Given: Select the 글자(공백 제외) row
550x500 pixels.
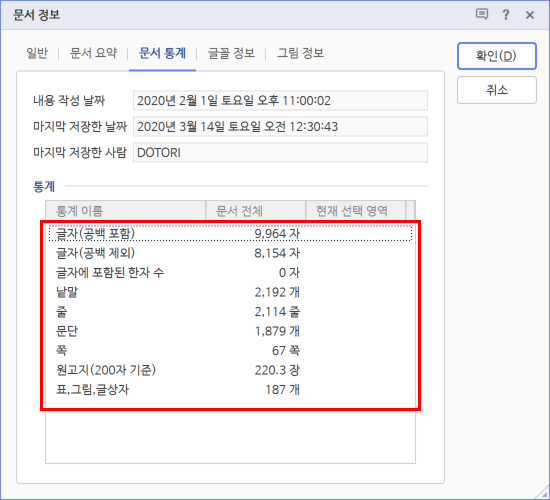Looking at the screenshot, I should 230,253.
